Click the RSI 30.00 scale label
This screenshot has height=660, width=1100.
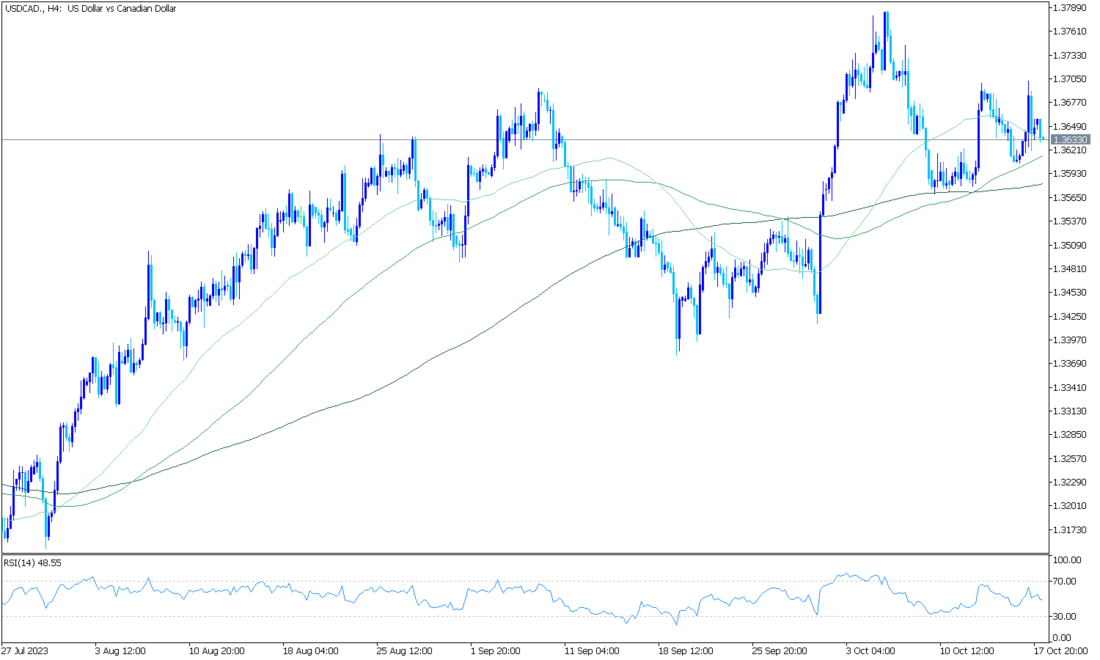tap(1065, 617)
